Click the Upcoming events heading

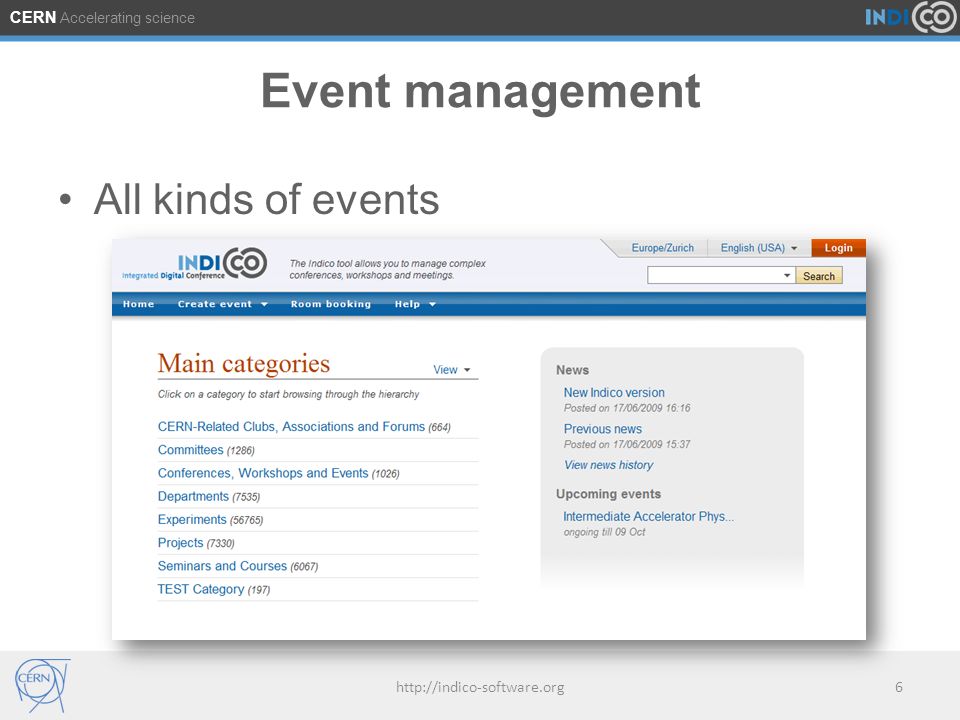pos(609,494)
